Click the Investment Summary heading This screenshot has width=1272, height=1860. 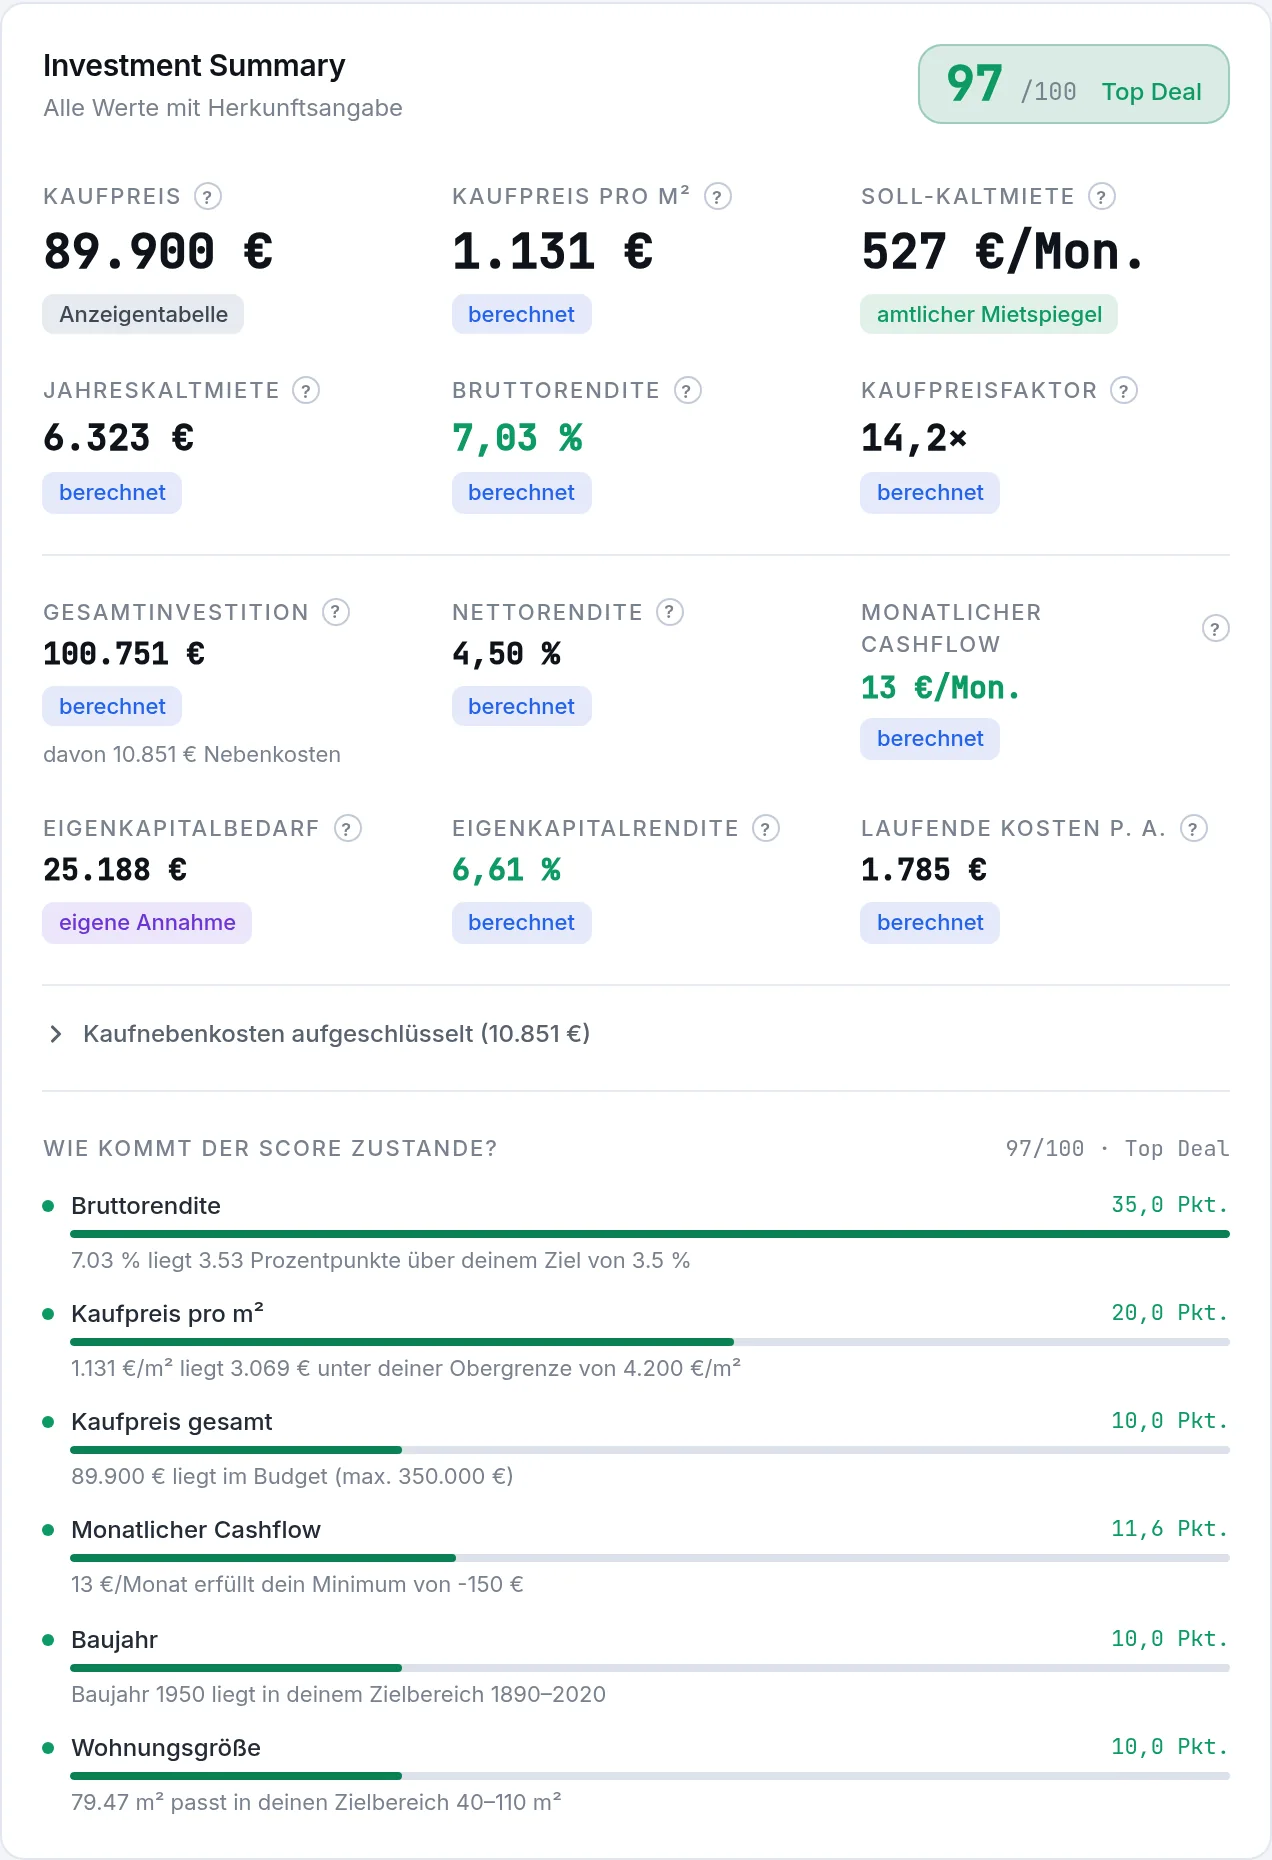[x=194, y=66]
